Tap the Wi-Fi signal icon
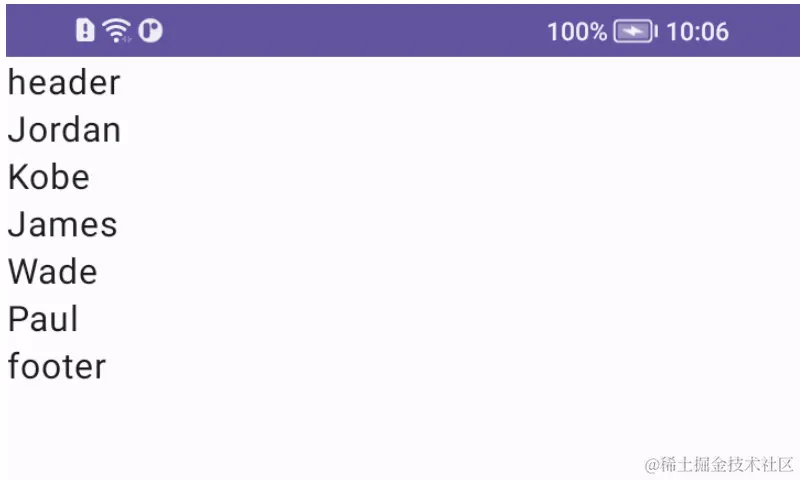The image size is (800, 480). coord(116,30)
